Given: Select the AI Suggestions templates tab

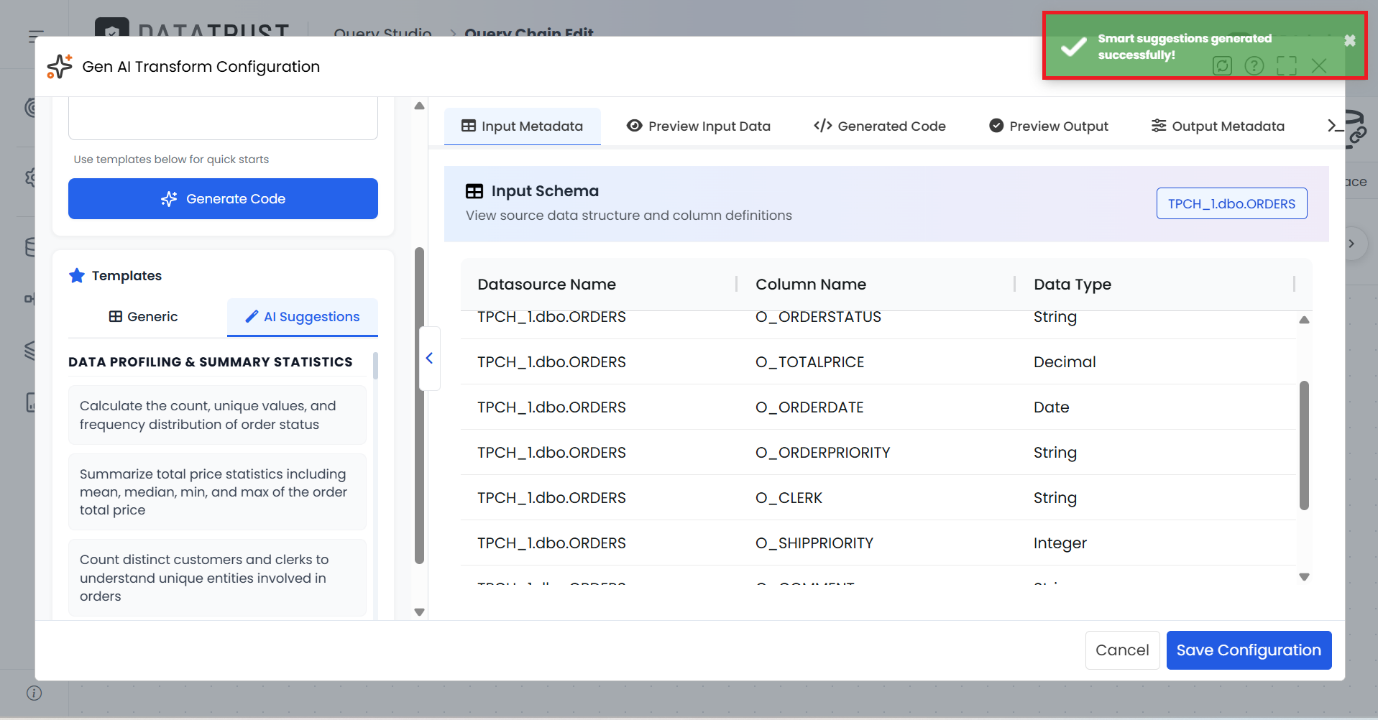Looking at the screenshot, I should click(x=302, y=316).
